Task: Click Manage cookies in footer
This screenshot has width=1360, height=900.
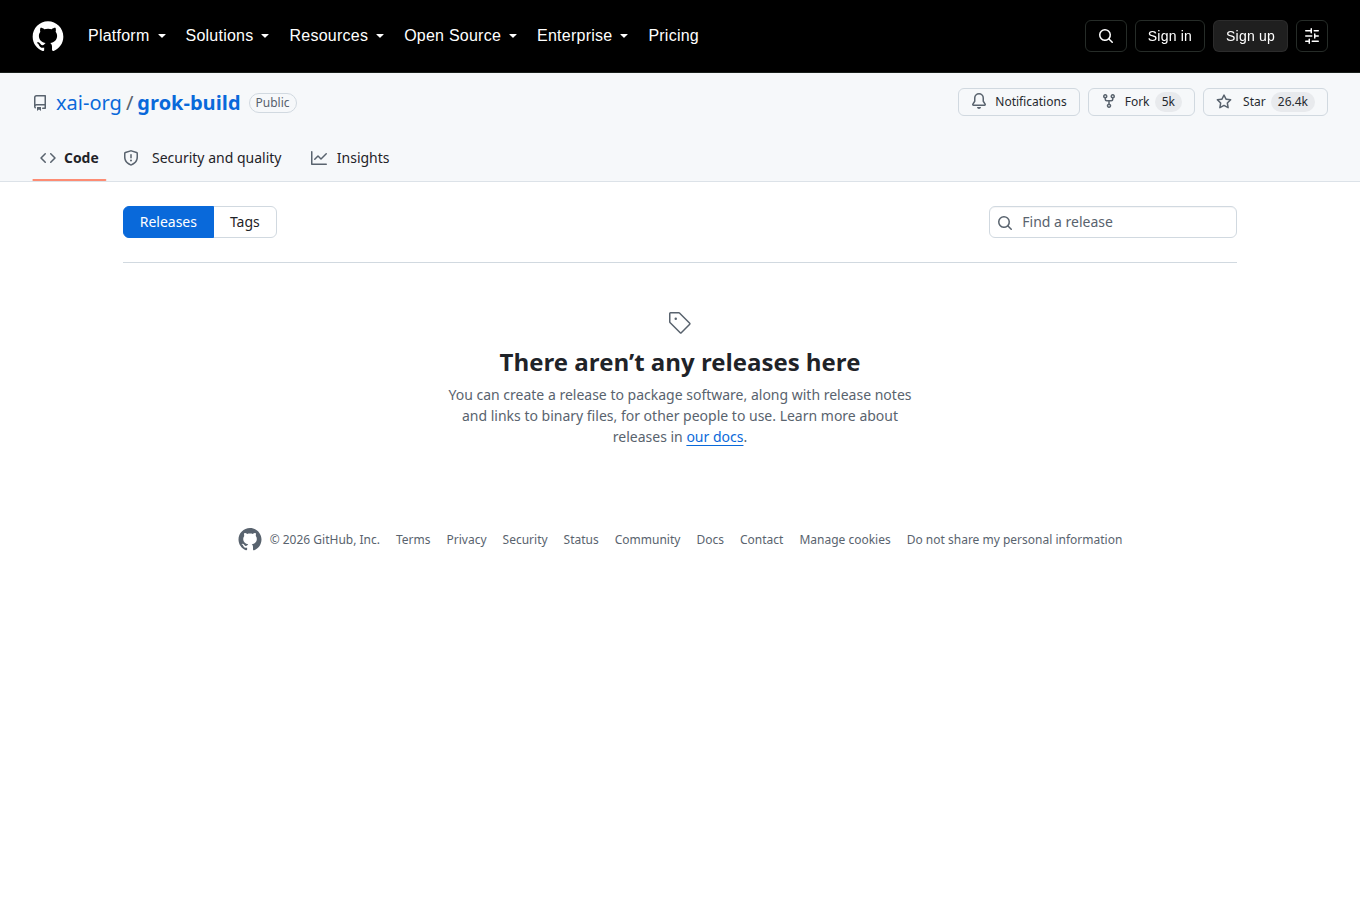Action: [x=845, y=540]
